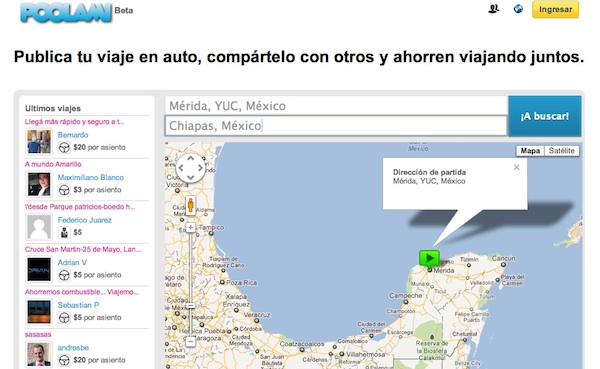Click the Street View pegman icon
This screenshot has width=600, height=369.
coord(191,205)
